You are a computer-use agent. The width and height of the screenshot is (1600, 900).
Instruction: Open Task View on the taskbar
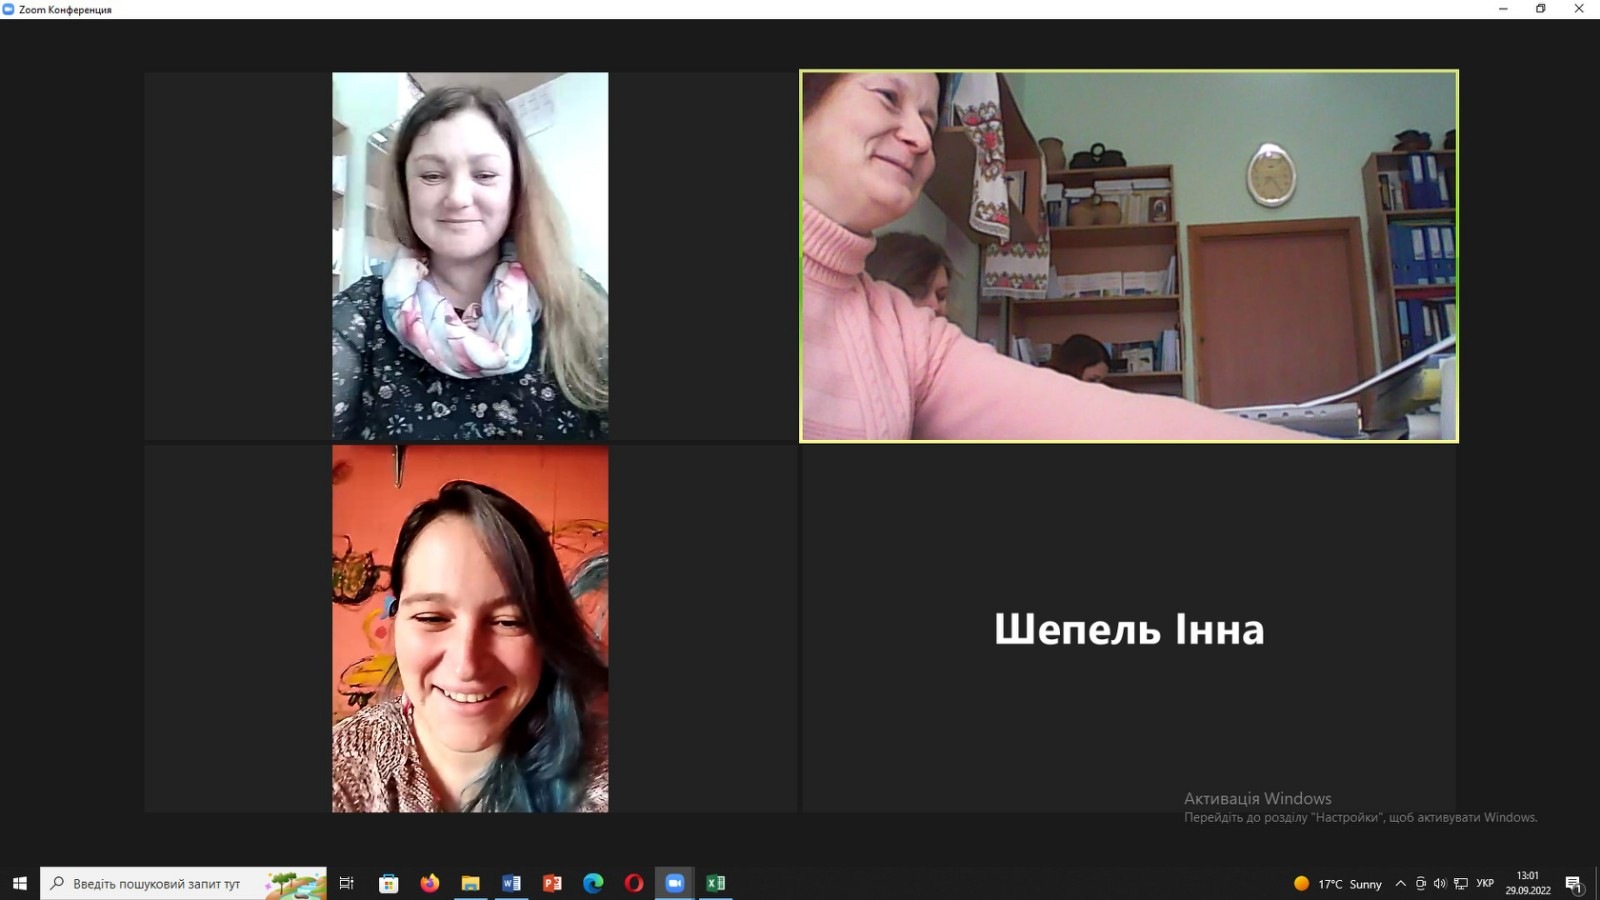pos(347,883)
